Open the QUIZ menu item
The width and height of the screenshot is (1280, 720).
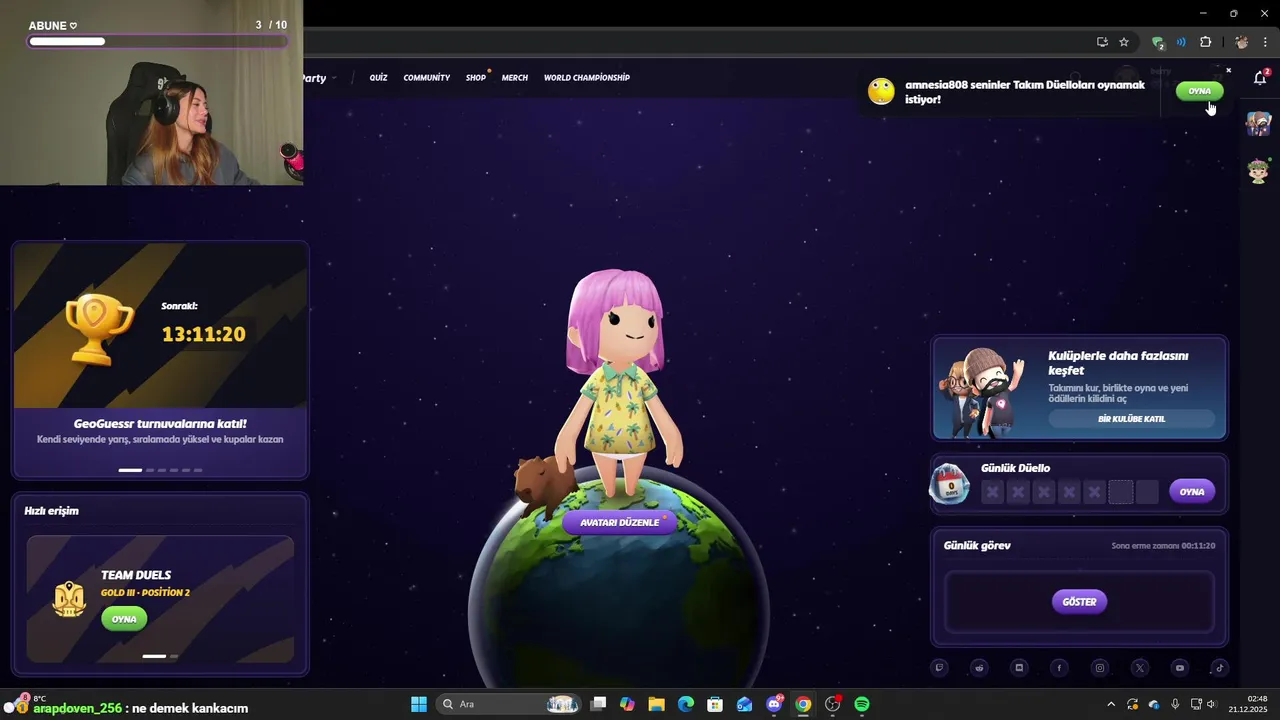click(x=378, y=78)
